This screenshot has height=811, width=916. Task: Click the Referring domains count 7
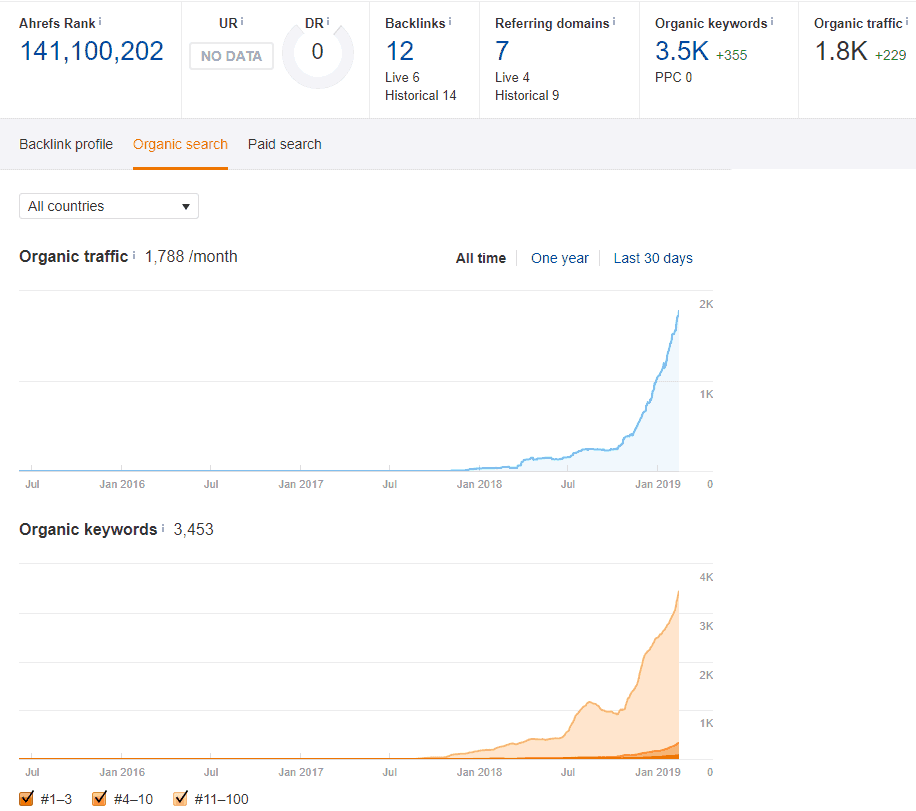pos(502,51)
